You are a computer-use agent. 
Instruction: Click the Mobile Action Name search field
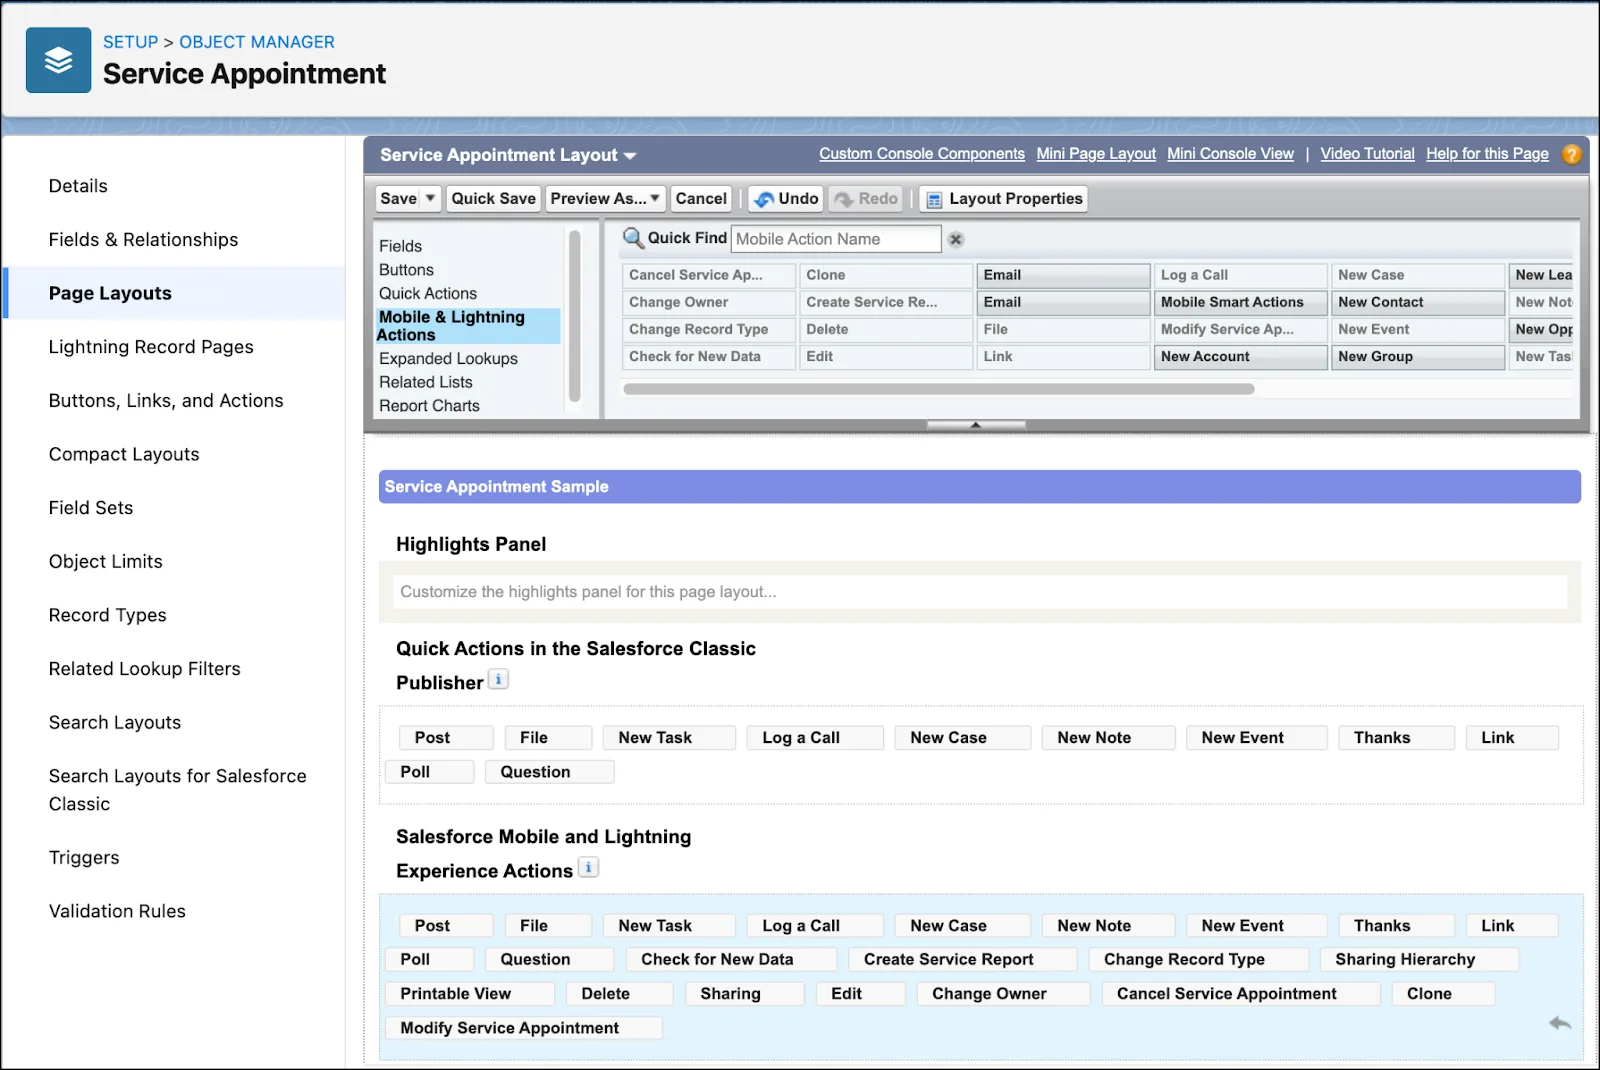(x=836, y=239)
